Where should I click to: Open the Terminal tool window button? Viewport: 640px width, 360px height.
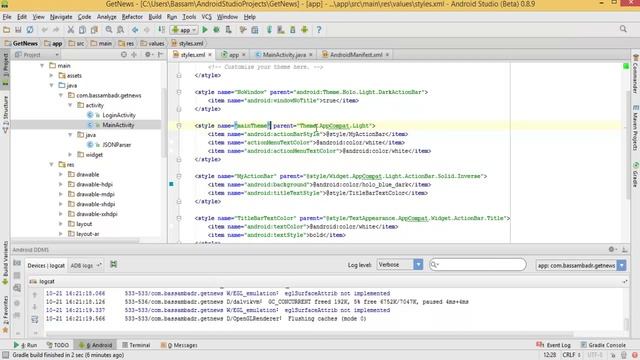(136, 345)
